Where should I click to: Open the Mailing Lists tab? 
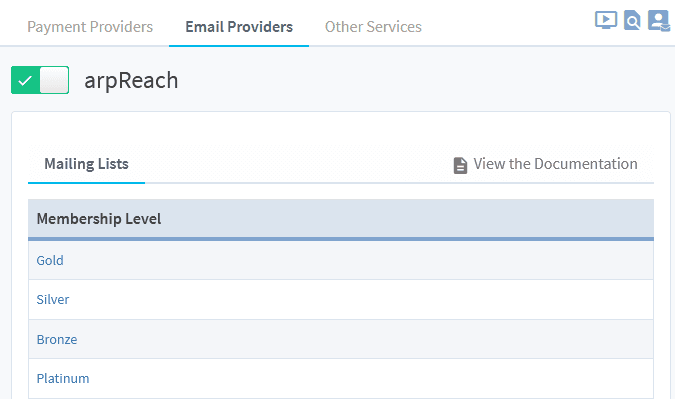pyautogui.click(x=87, y=164)
